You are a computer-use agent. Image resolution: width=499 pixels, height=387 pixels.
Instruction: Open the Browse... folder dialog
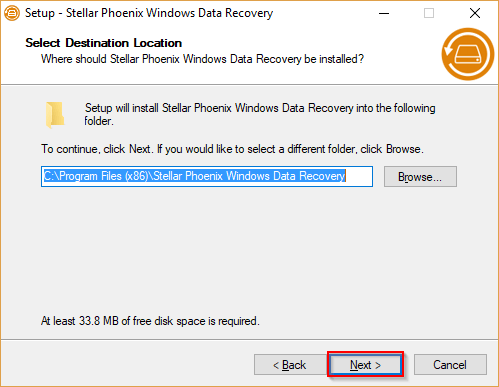(x=420, y=177)
